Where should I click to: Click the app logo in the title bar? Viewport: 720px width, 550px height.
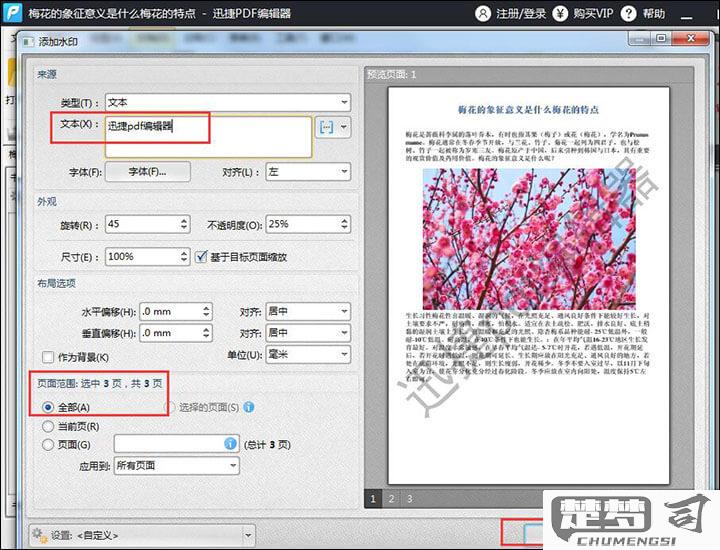(12, 12)
